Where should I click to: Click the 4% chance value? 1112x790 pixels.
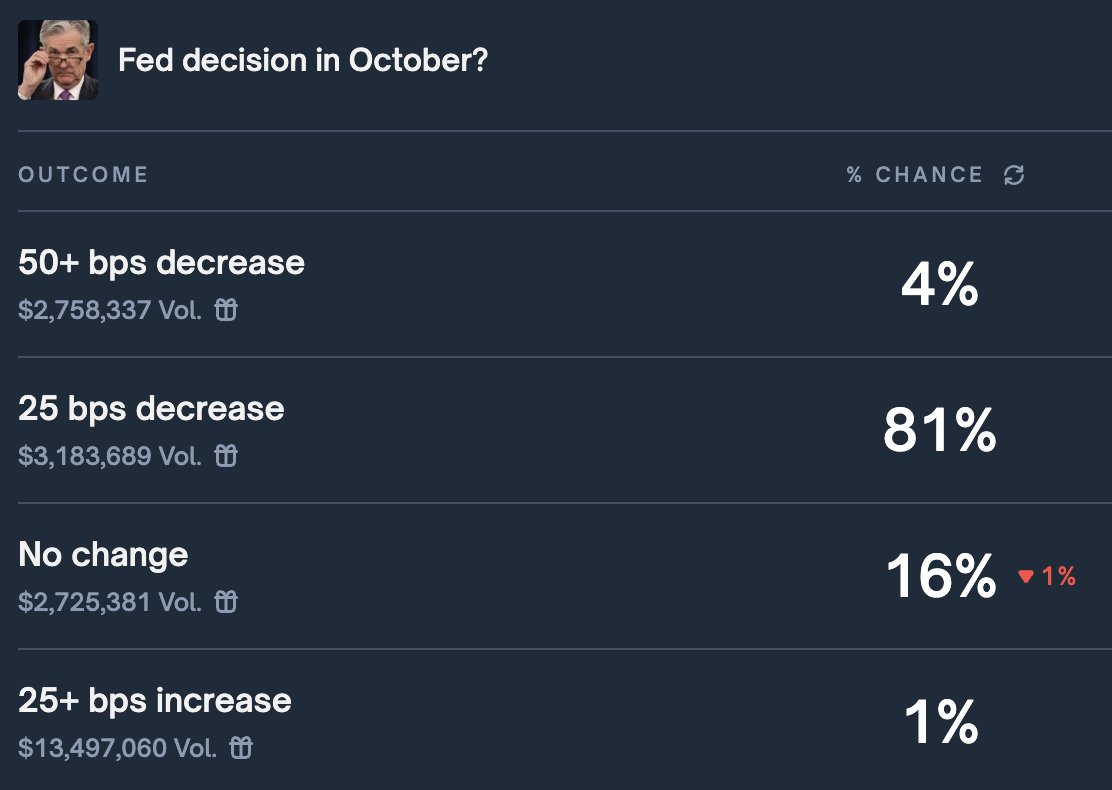[940, 284]
